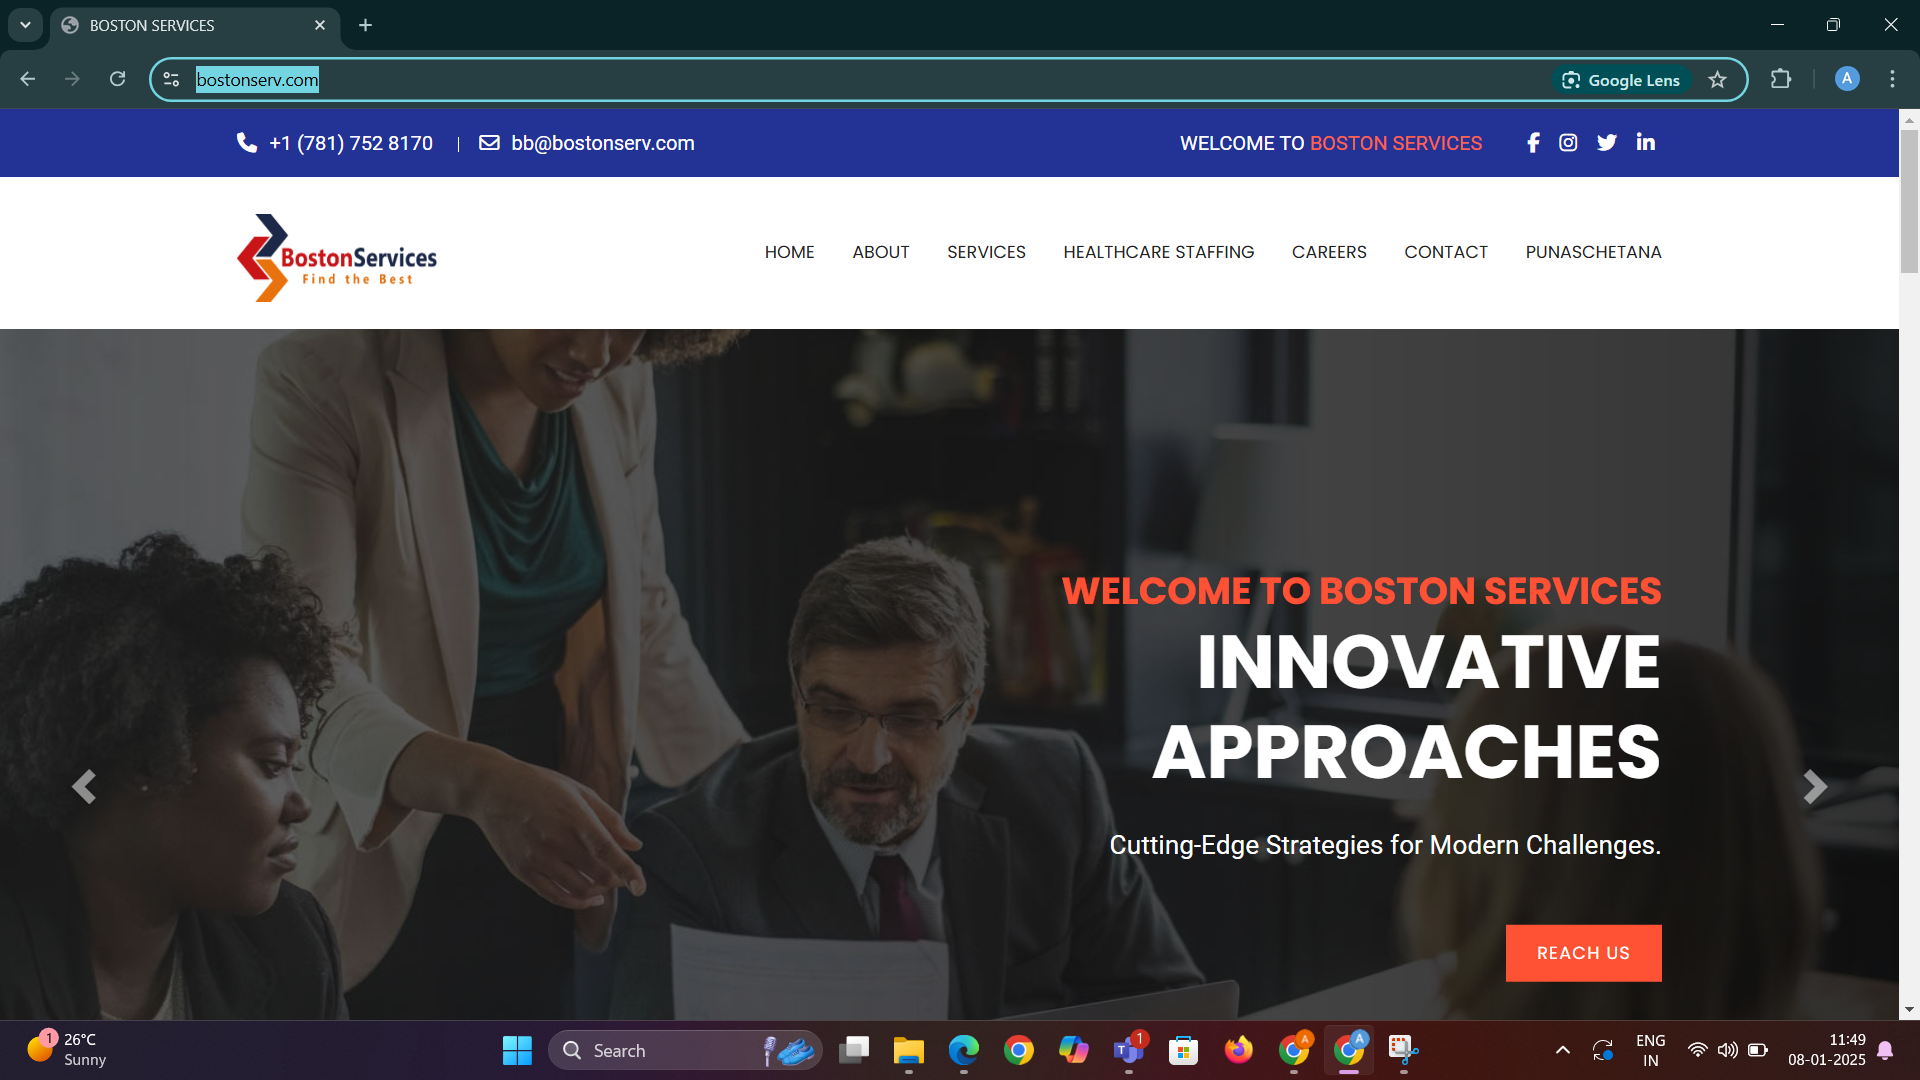Show hidden system tray icons
Screen dimensions: 1920x1080
click(1562, 1050)
